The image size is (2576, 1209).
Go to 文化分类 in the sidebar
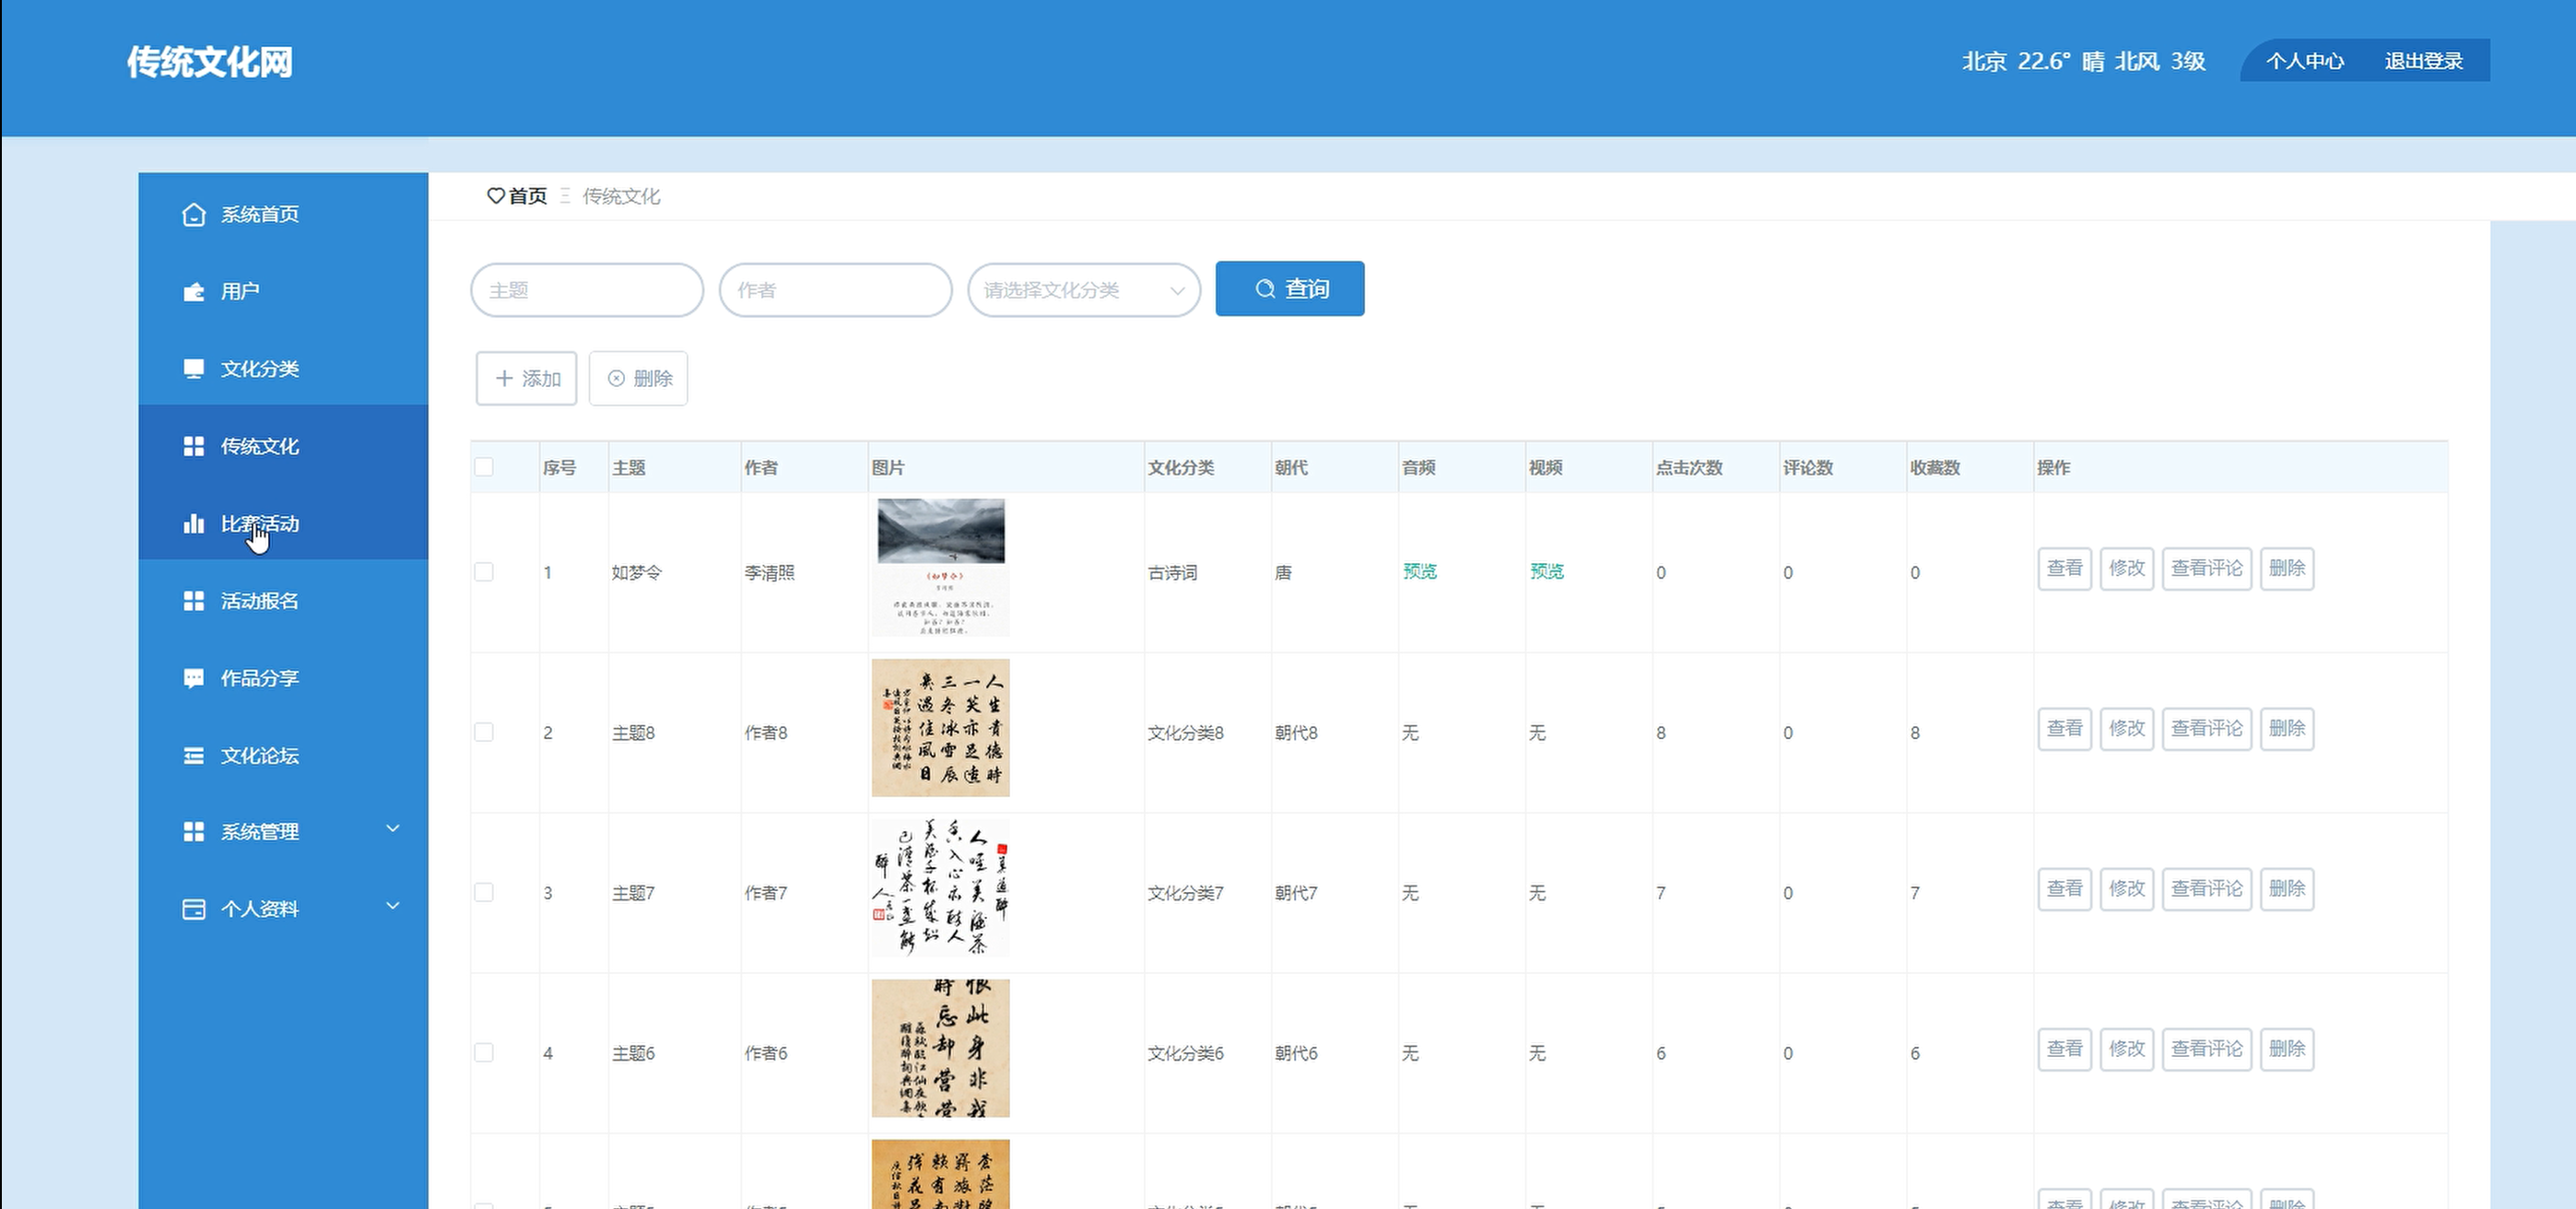(x=283, y=369)
